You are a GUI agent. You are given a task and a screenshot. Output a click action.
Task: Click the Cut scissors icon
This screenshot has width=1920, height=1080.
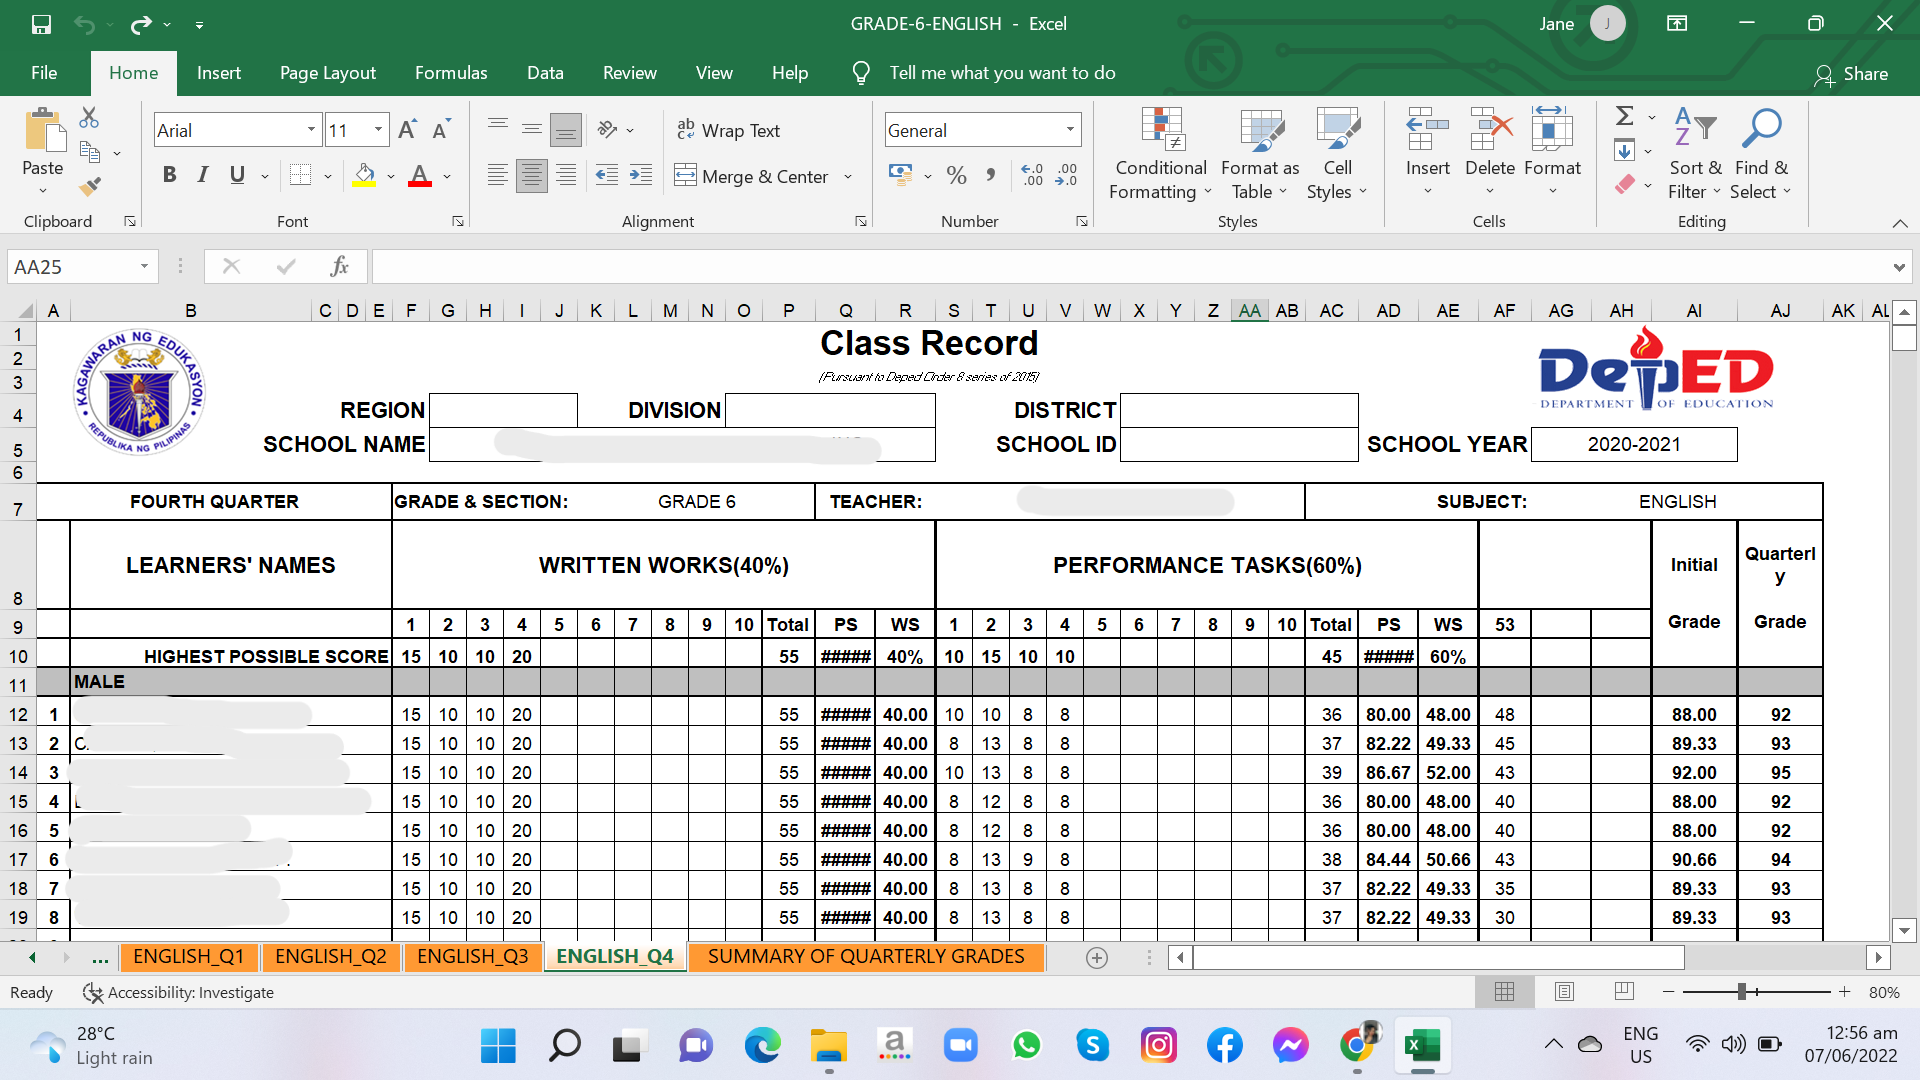89,118
